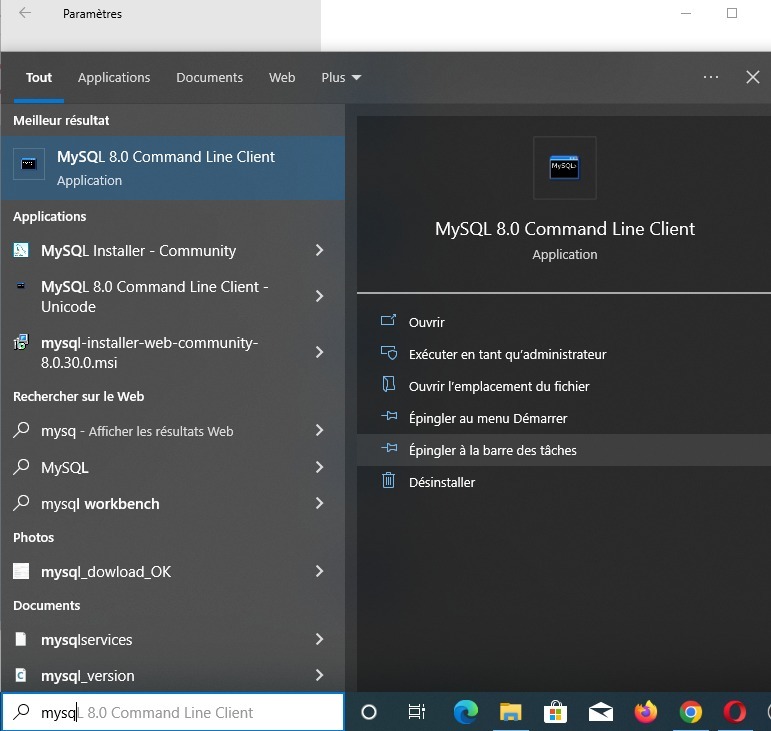Image resolution: width=771 pixels, height=731 pixels.
Task: Expand the Unicode client result chevron
Action: [x=320, y=296]
